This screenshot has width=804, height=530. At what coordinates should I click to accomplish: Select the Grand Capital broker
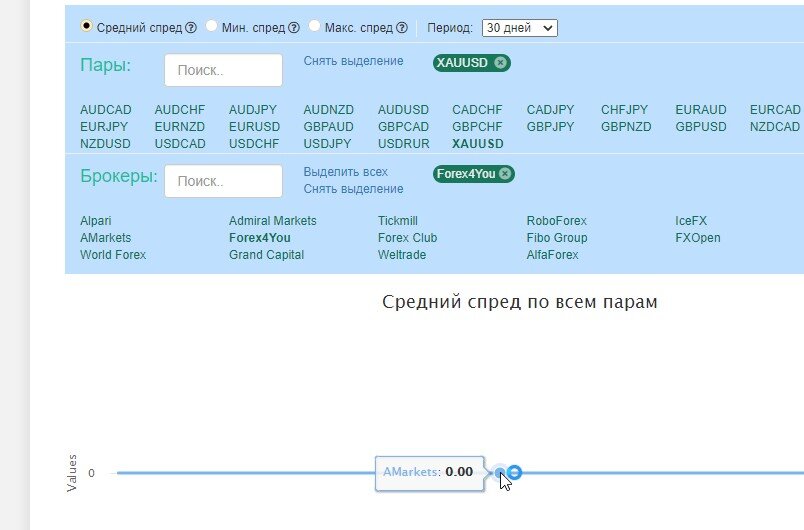[266, 255]
